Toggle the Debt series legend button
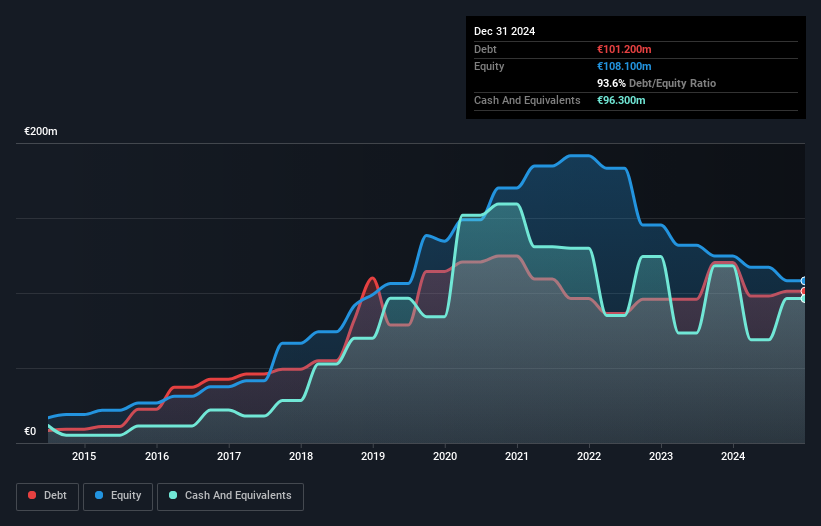This screenshot has height=526, width=821. pyautogui.click(x=47, y=496)
